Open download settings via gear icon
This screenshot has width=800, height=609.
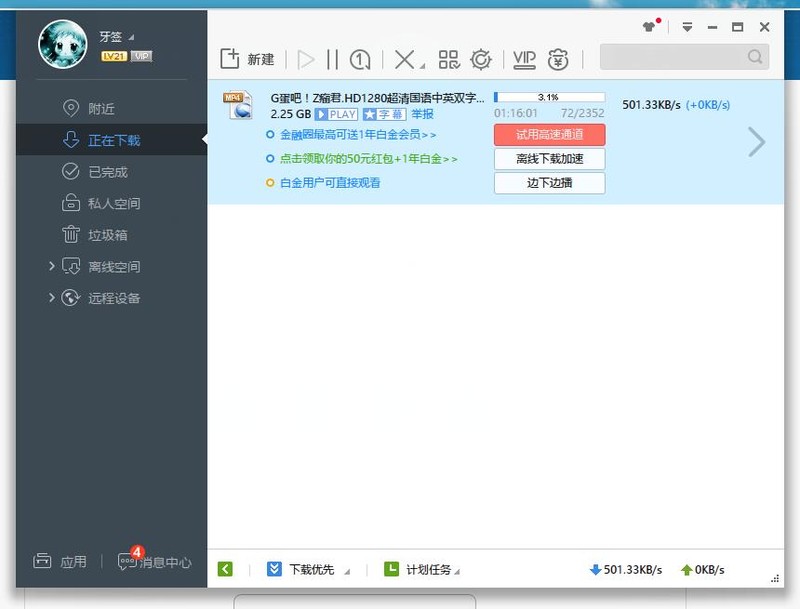[481, 59]
